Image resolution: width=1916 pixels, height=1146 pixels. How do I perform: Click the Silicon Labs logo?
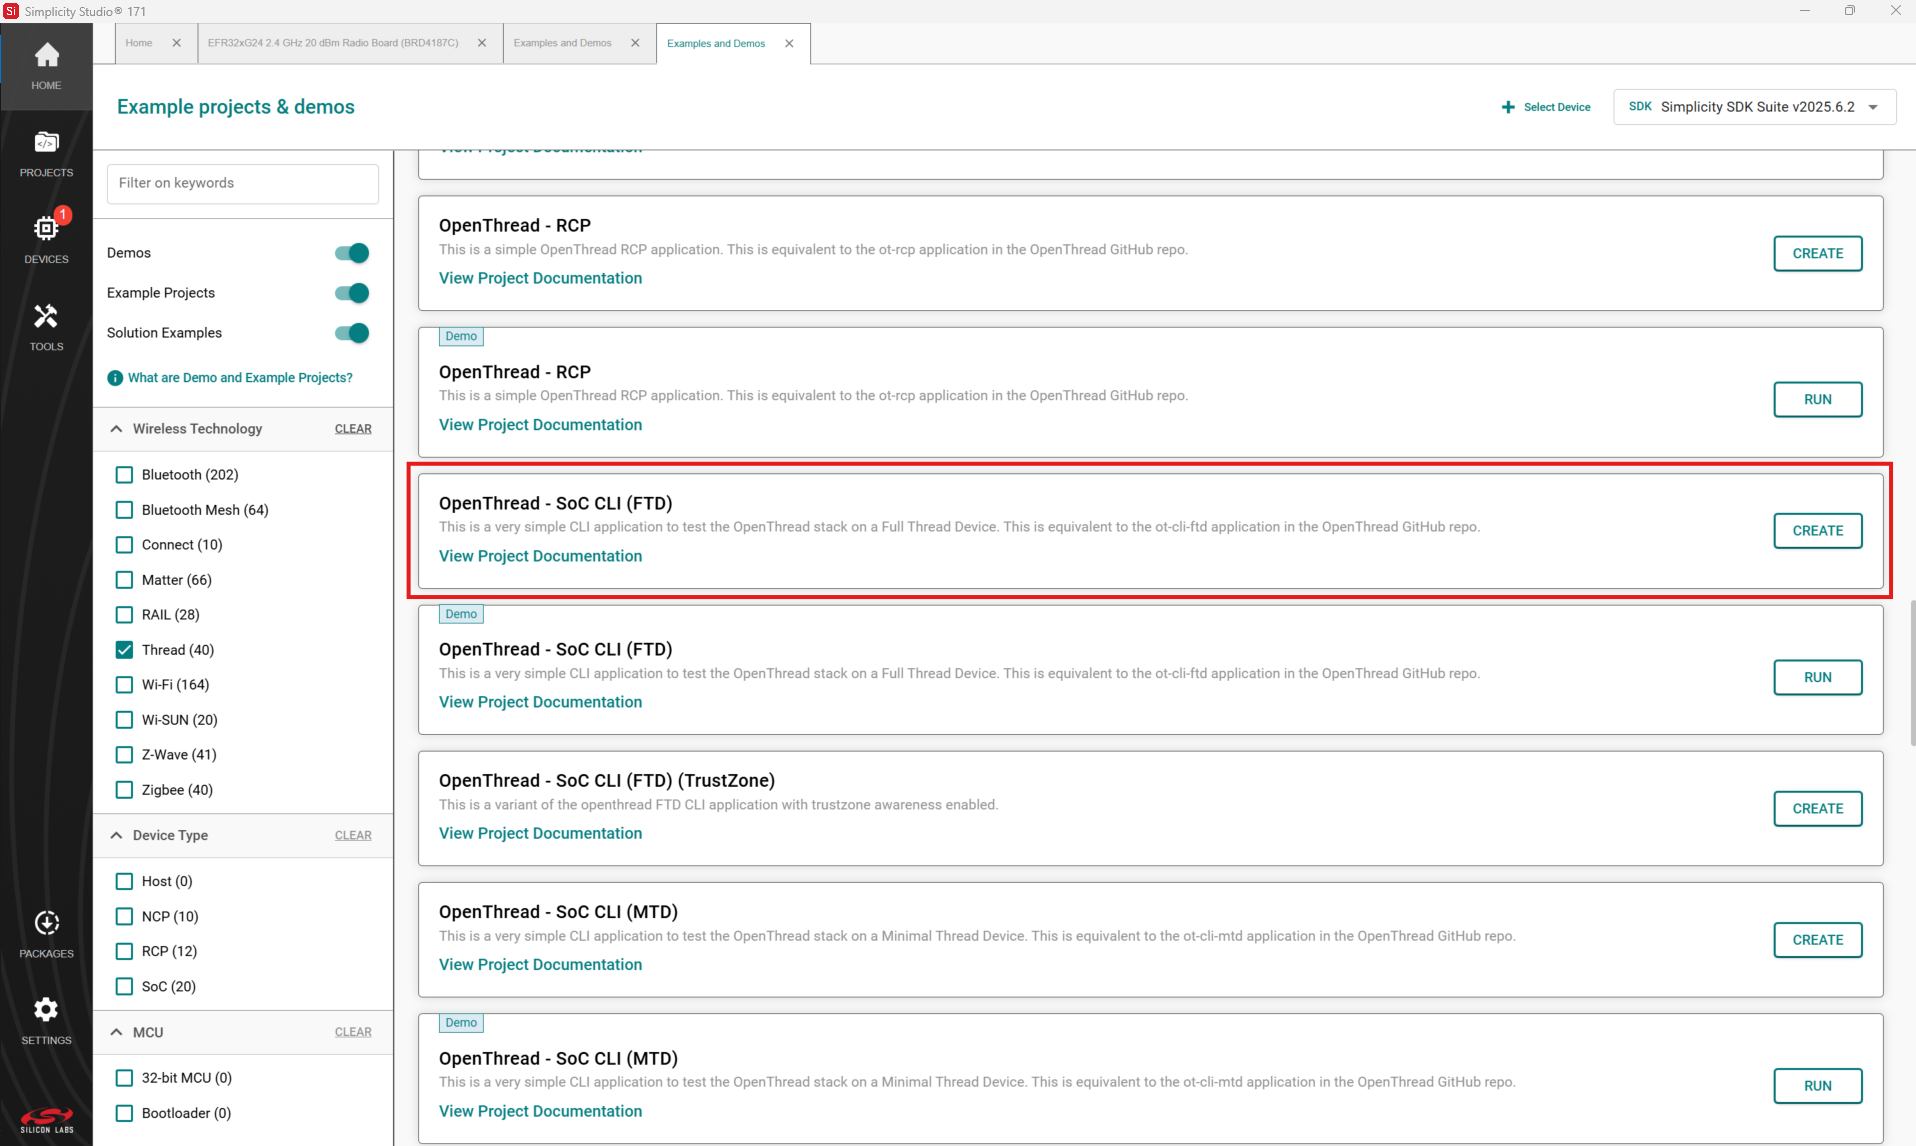pyautogui.click(x=46, y=1120)
